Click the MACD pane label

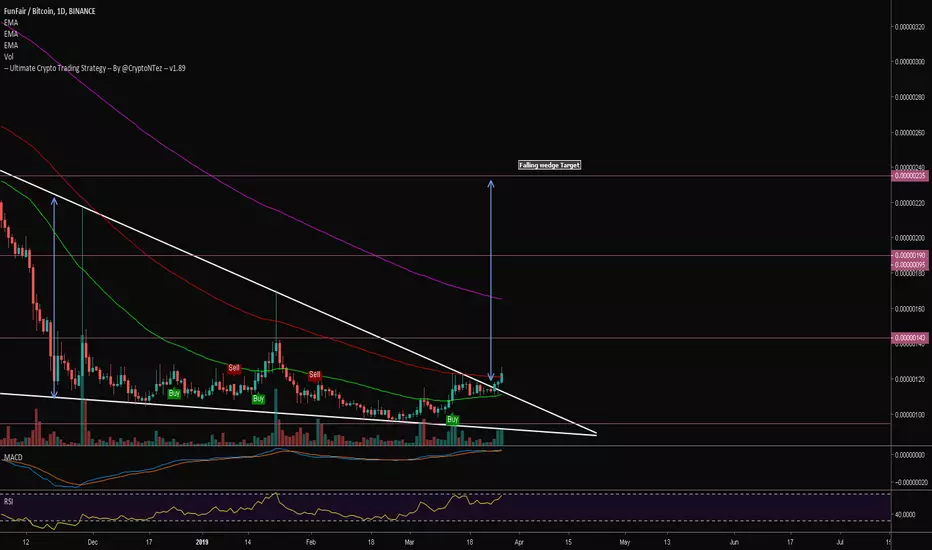[x=13, y=457]
